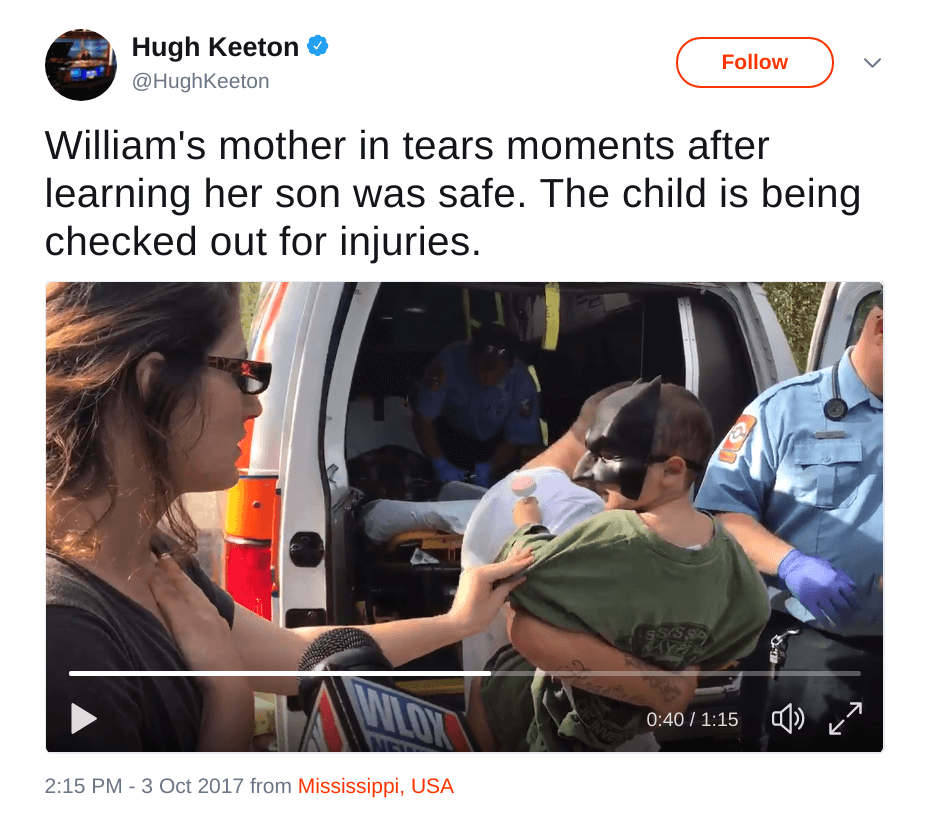Jump to the end of the video timeline
The width and height of the screenshot is (925, 813).
[858, 673]
